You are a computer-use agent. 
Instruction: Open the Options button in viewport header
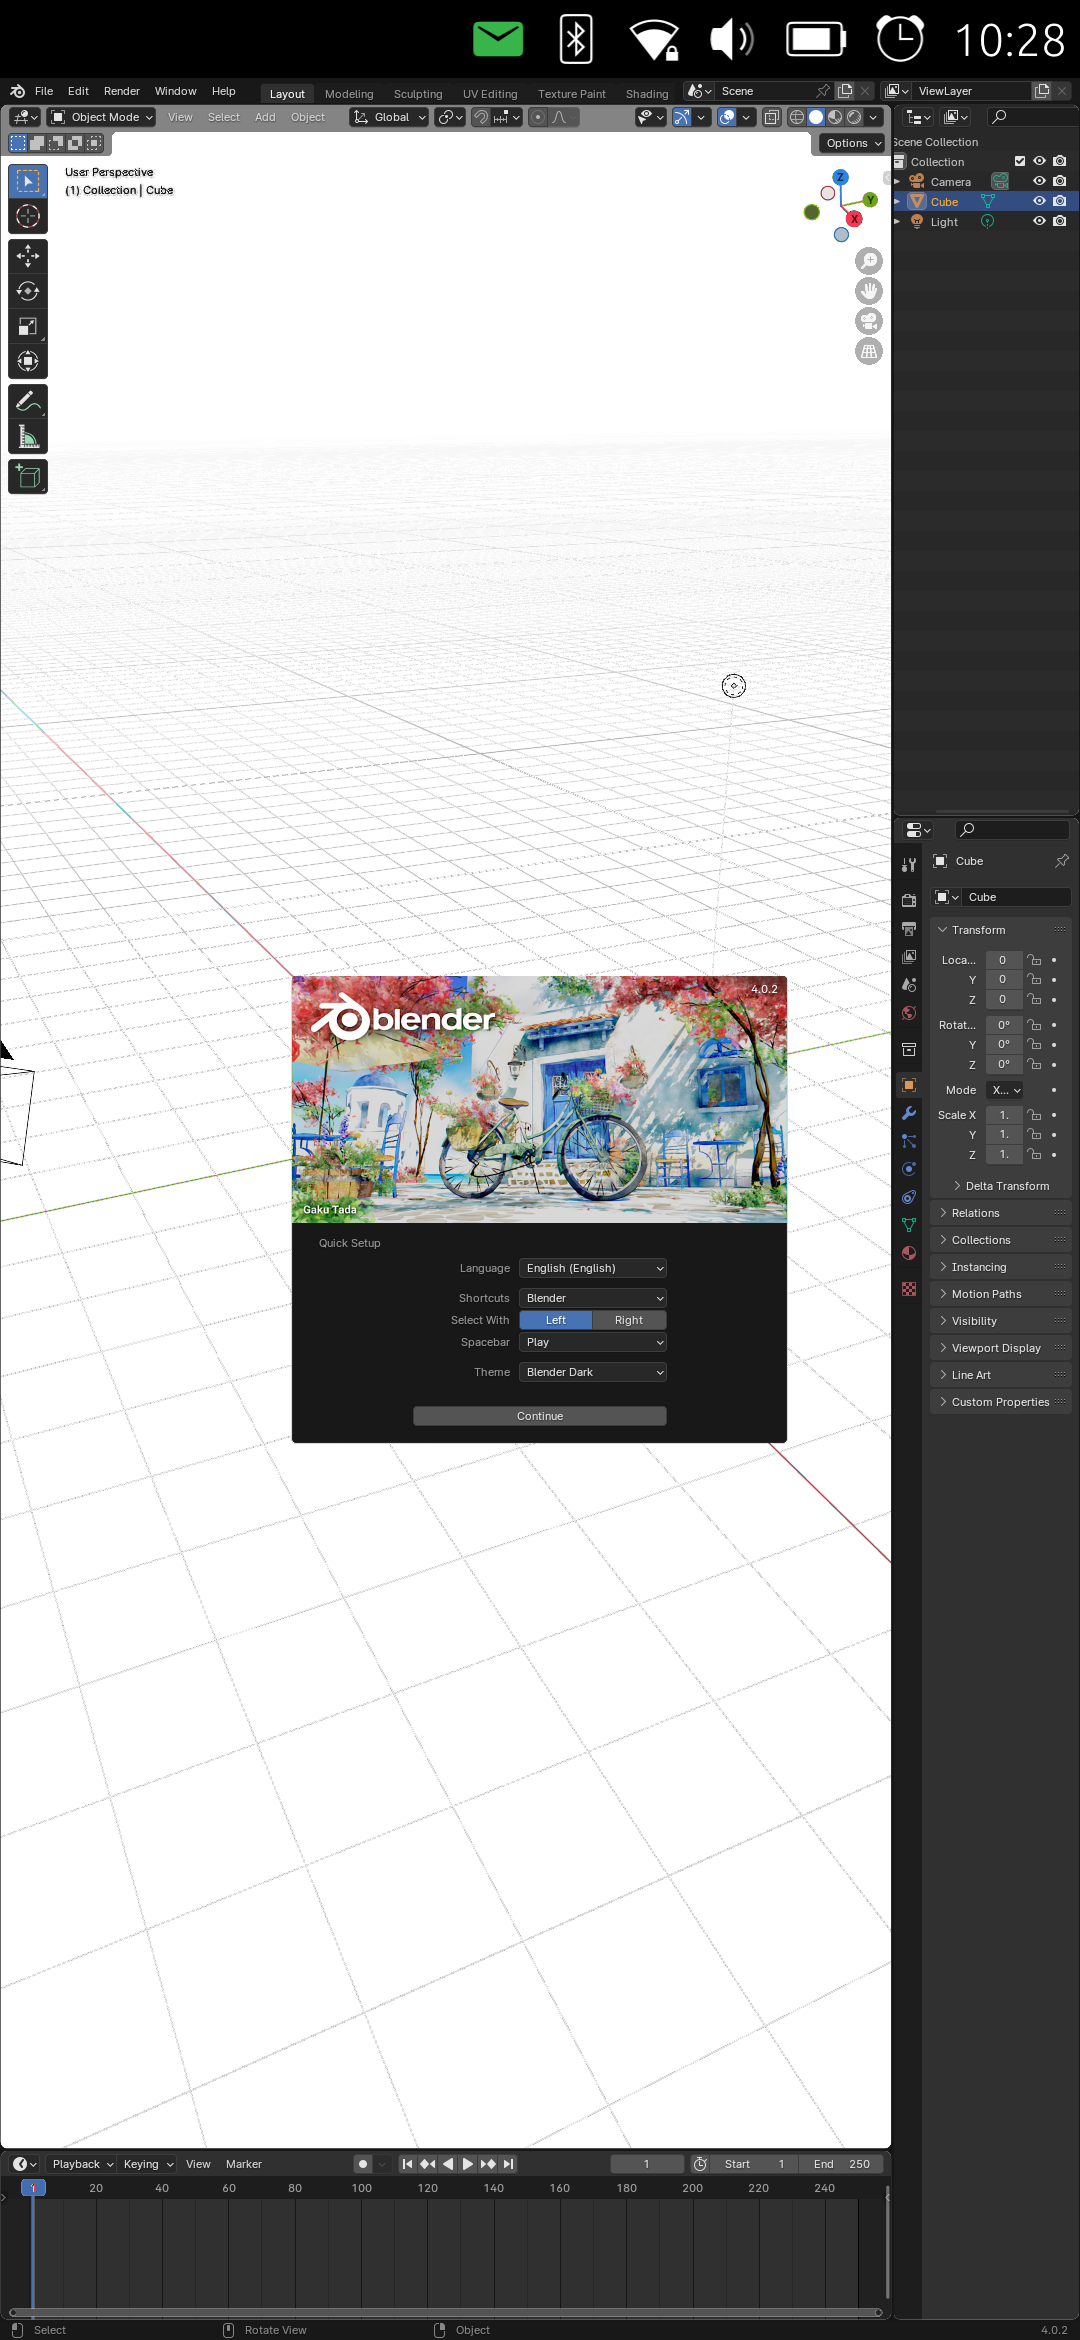853,143
